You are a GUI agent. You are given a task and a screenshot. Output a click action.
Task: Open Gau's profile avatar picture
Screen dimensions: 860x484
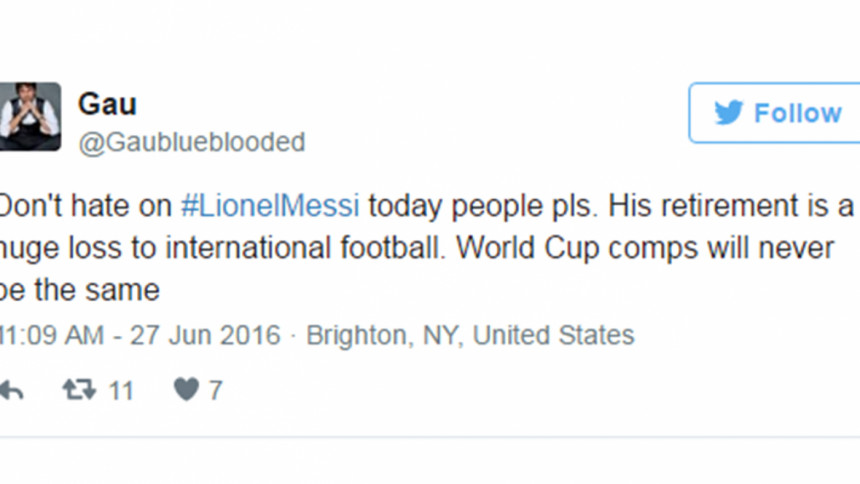30,116
